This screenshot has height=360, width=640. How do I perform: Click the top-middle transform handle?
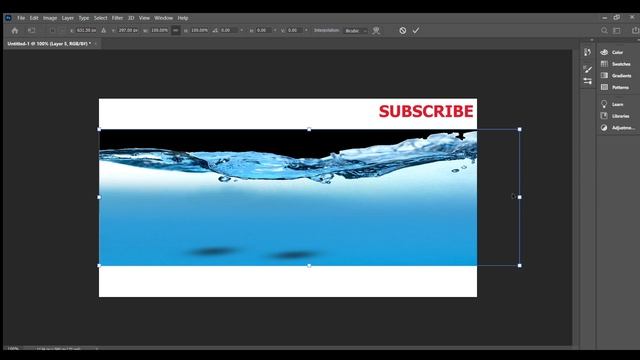(309, 129)
